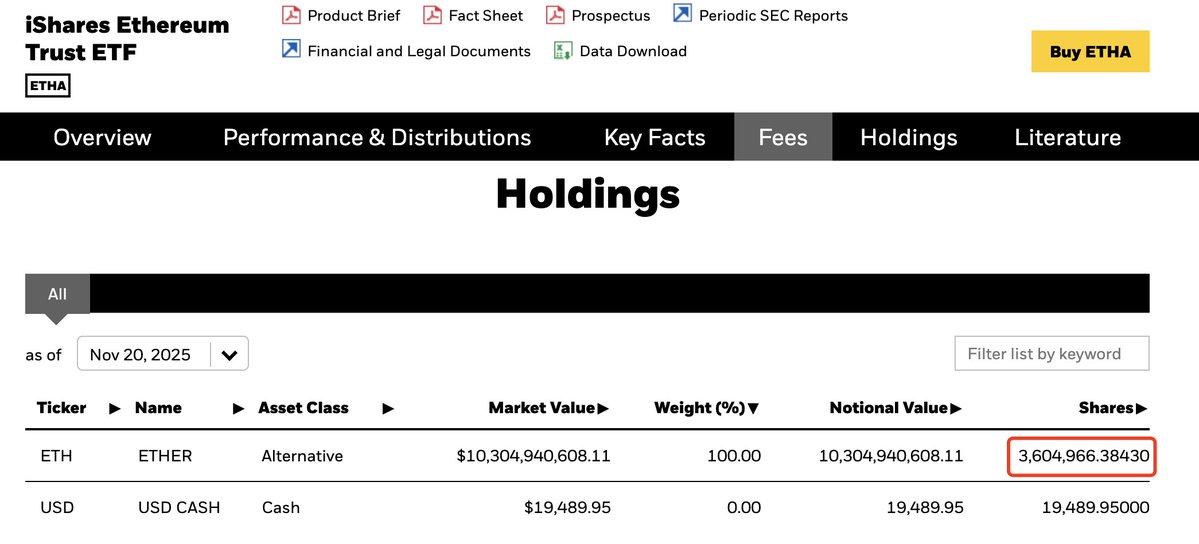
Task: Select the All holdings tab
Action: pyautogui.click(x=57, y=294)
